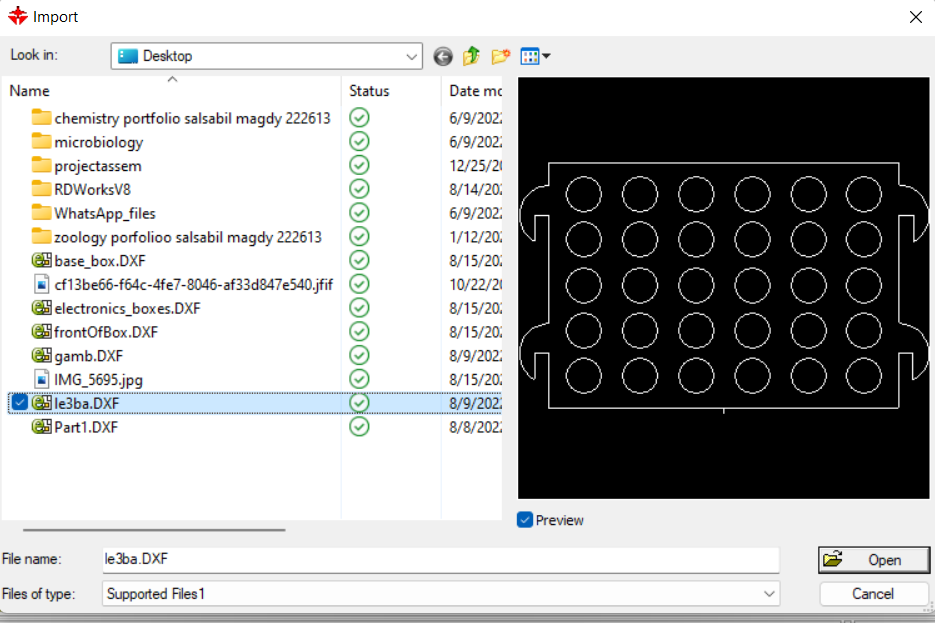Click into the File name text field
The image size is (935, 623).
click(440, 560)
